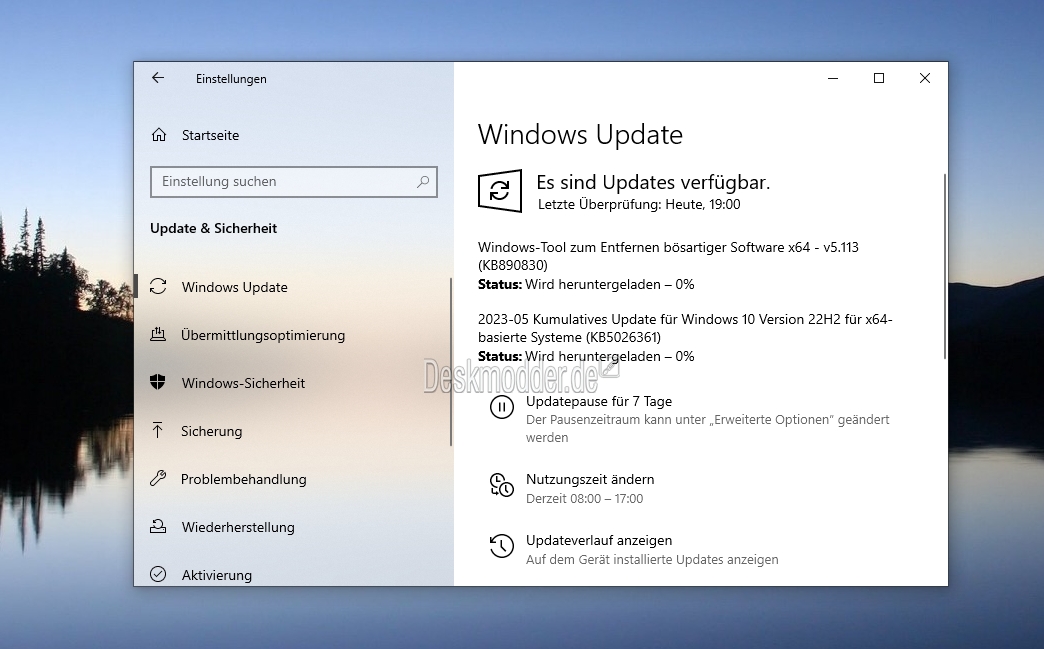
Task: Click the large update status refresh icon
Action: click(499, 191)
